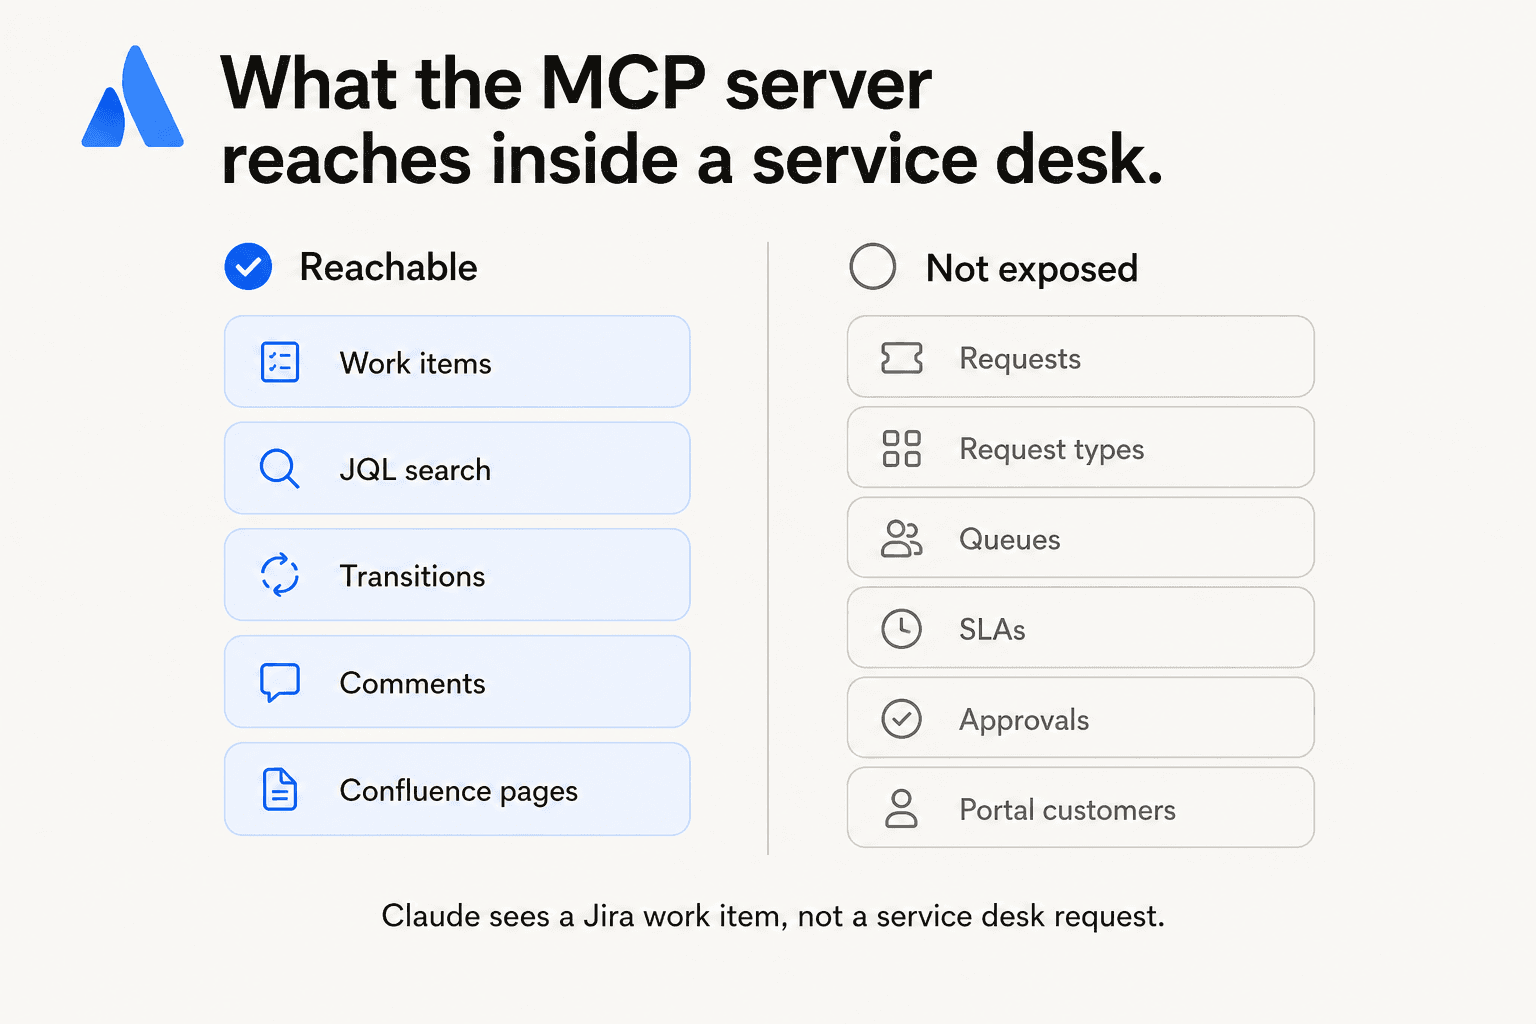Screen dimensions: 1536x1024
Task: Click the Request types grid icon
Action: point(902,449)
